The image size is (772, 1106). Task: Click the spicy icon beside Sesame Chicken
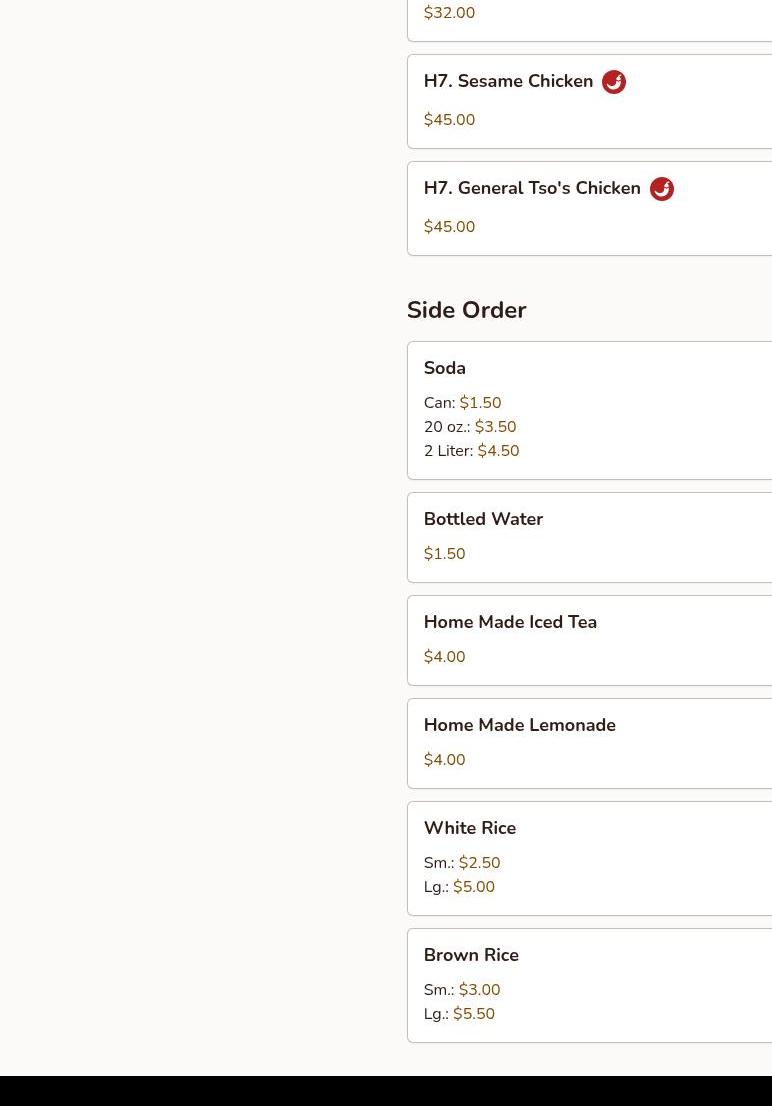614,82
